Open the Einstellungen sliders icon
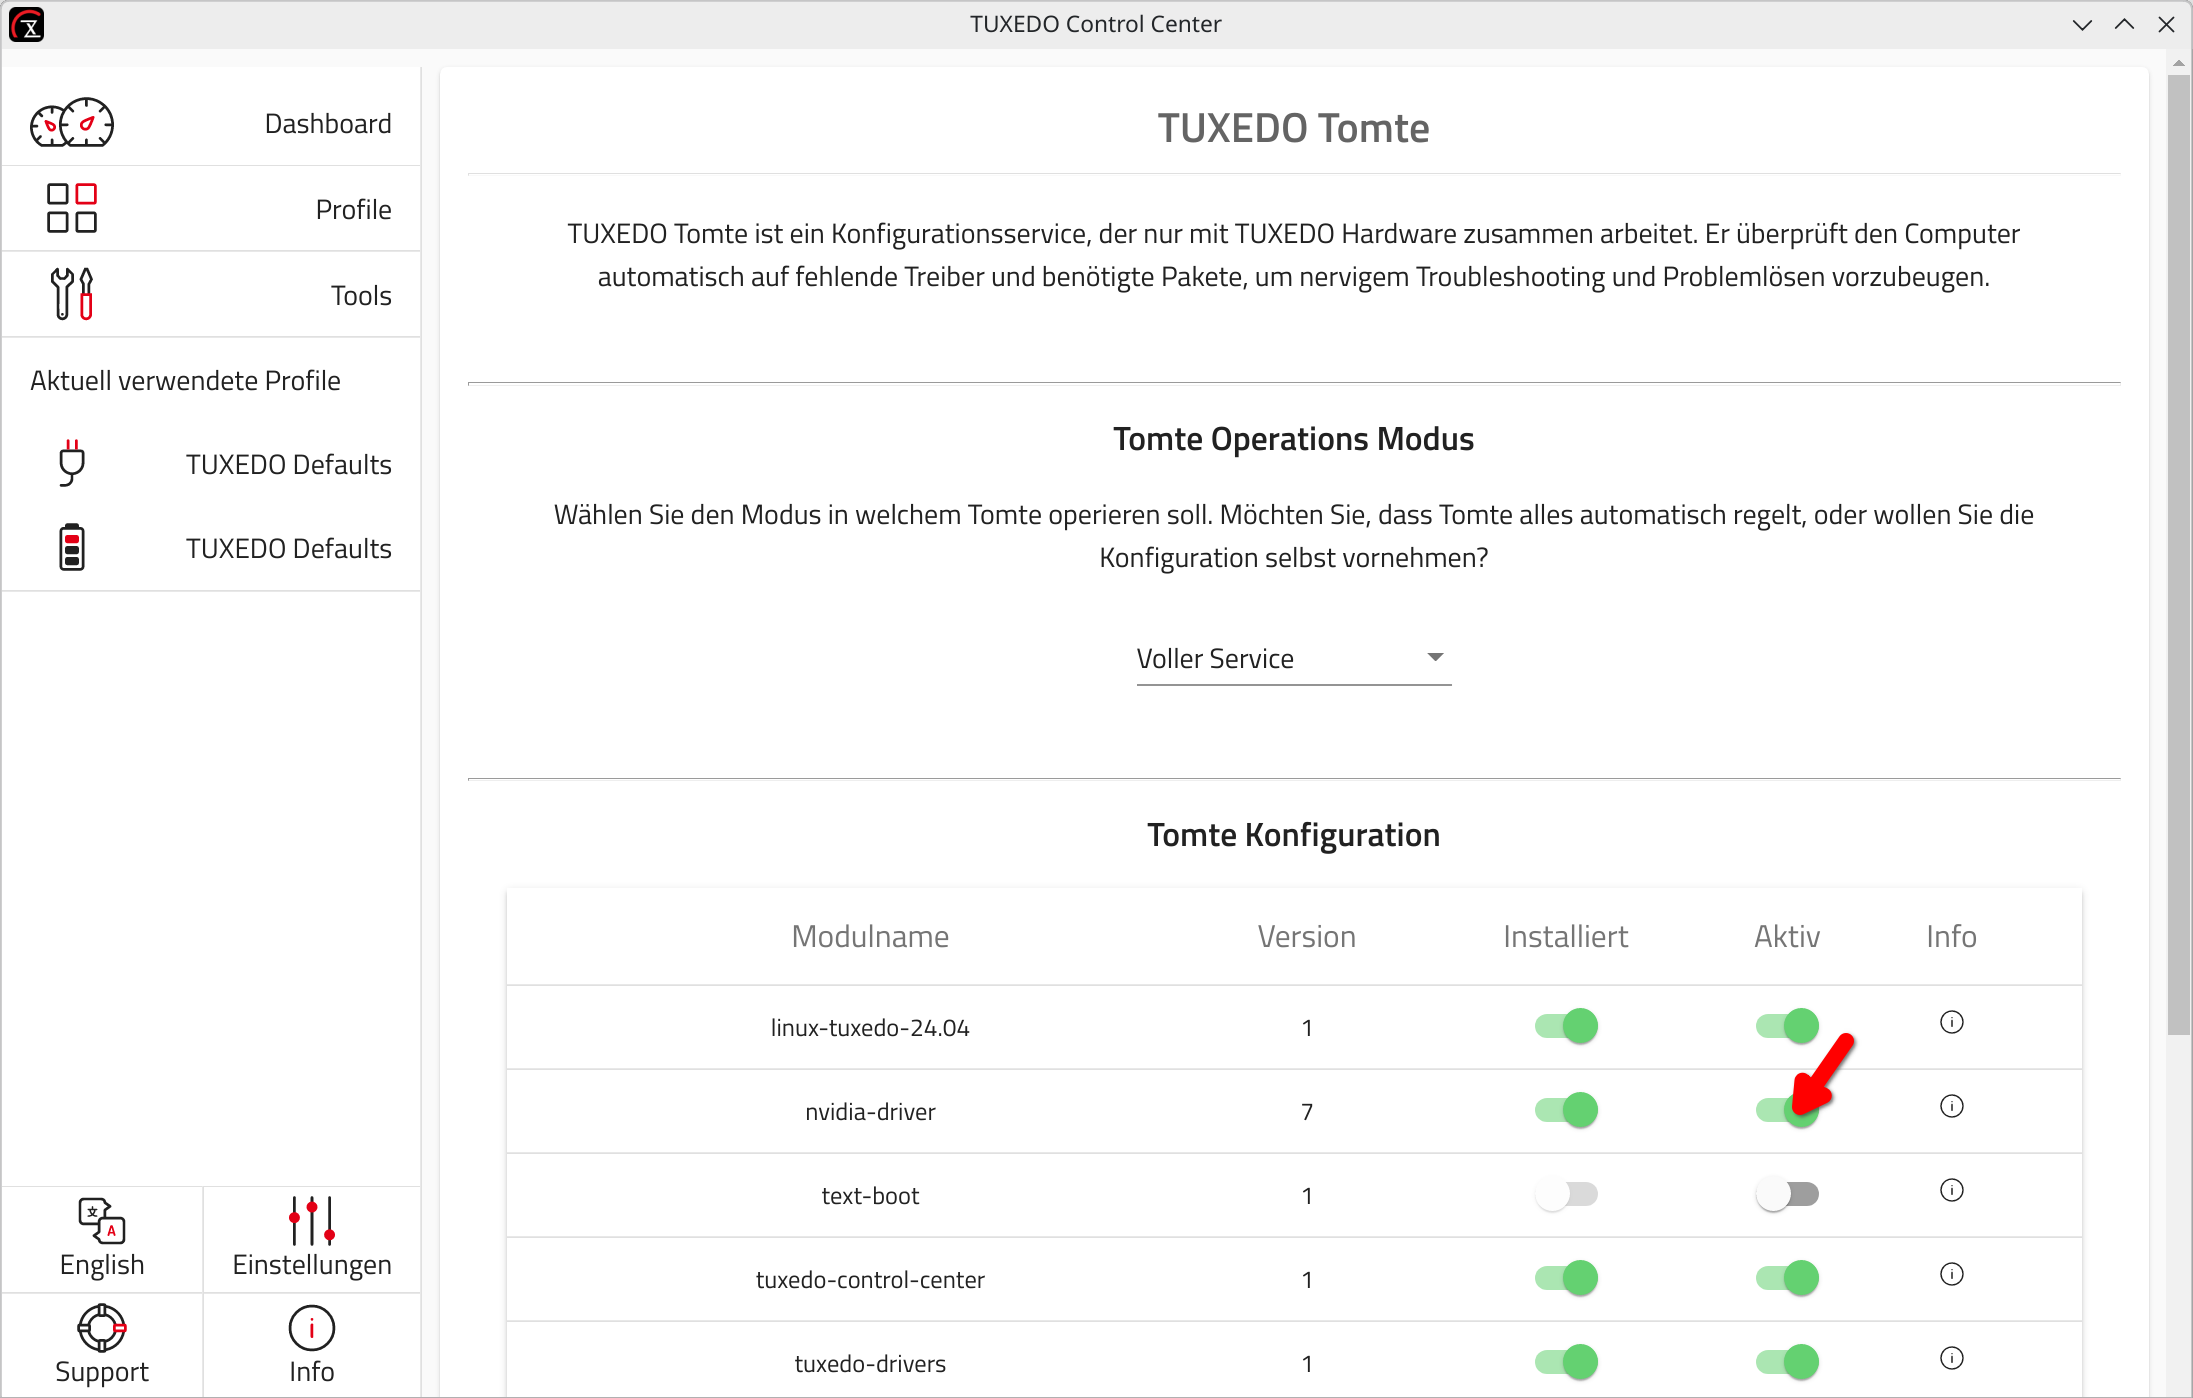2193x1398 pixels. pos(312,1220)
